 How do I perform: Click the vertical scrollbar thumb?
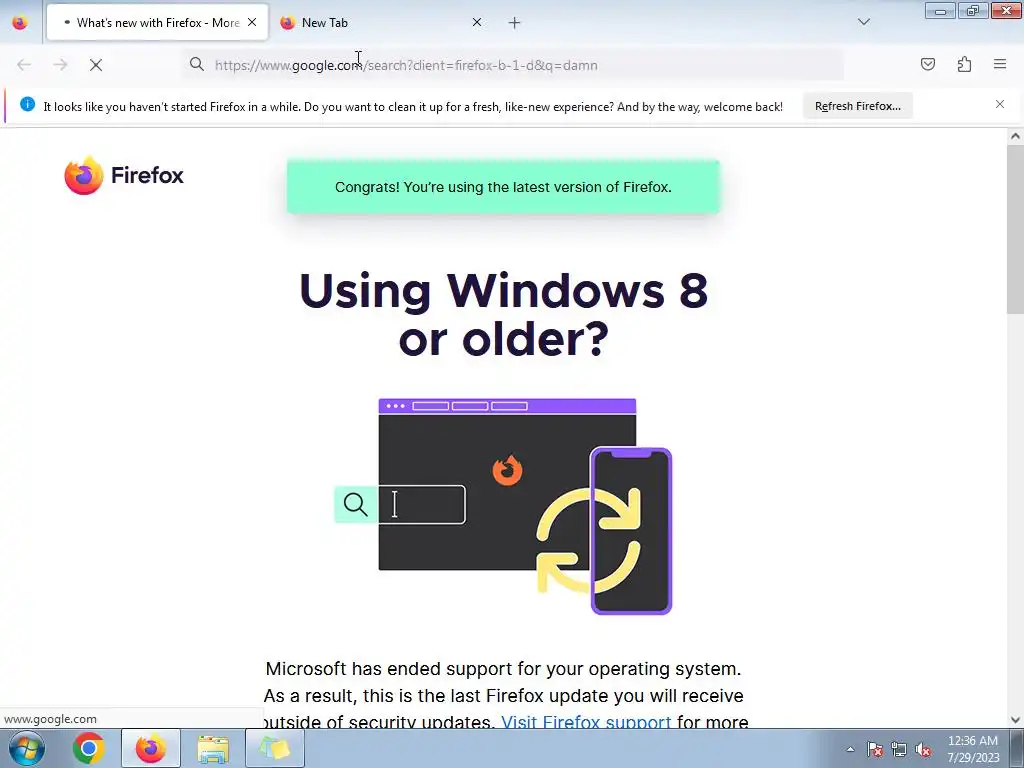(x=1015, y=229)
